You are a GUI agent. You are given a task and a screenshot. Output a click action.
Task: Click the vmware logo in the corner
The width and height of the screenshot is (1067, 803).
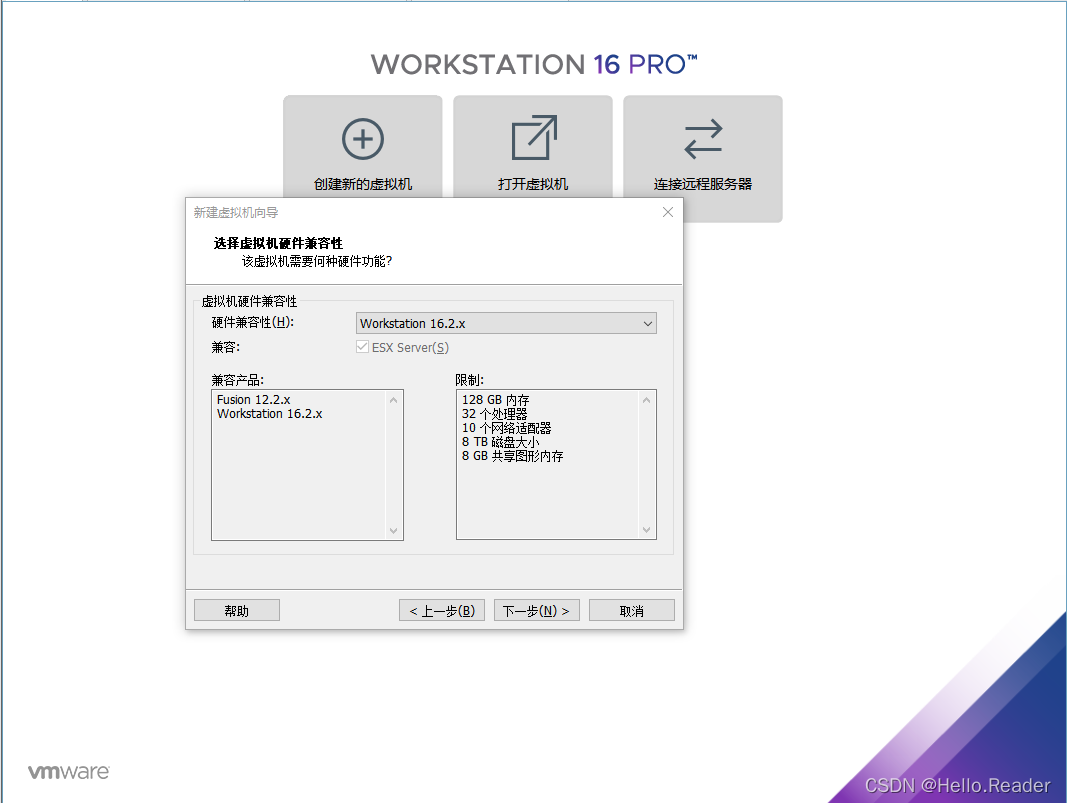68,772
